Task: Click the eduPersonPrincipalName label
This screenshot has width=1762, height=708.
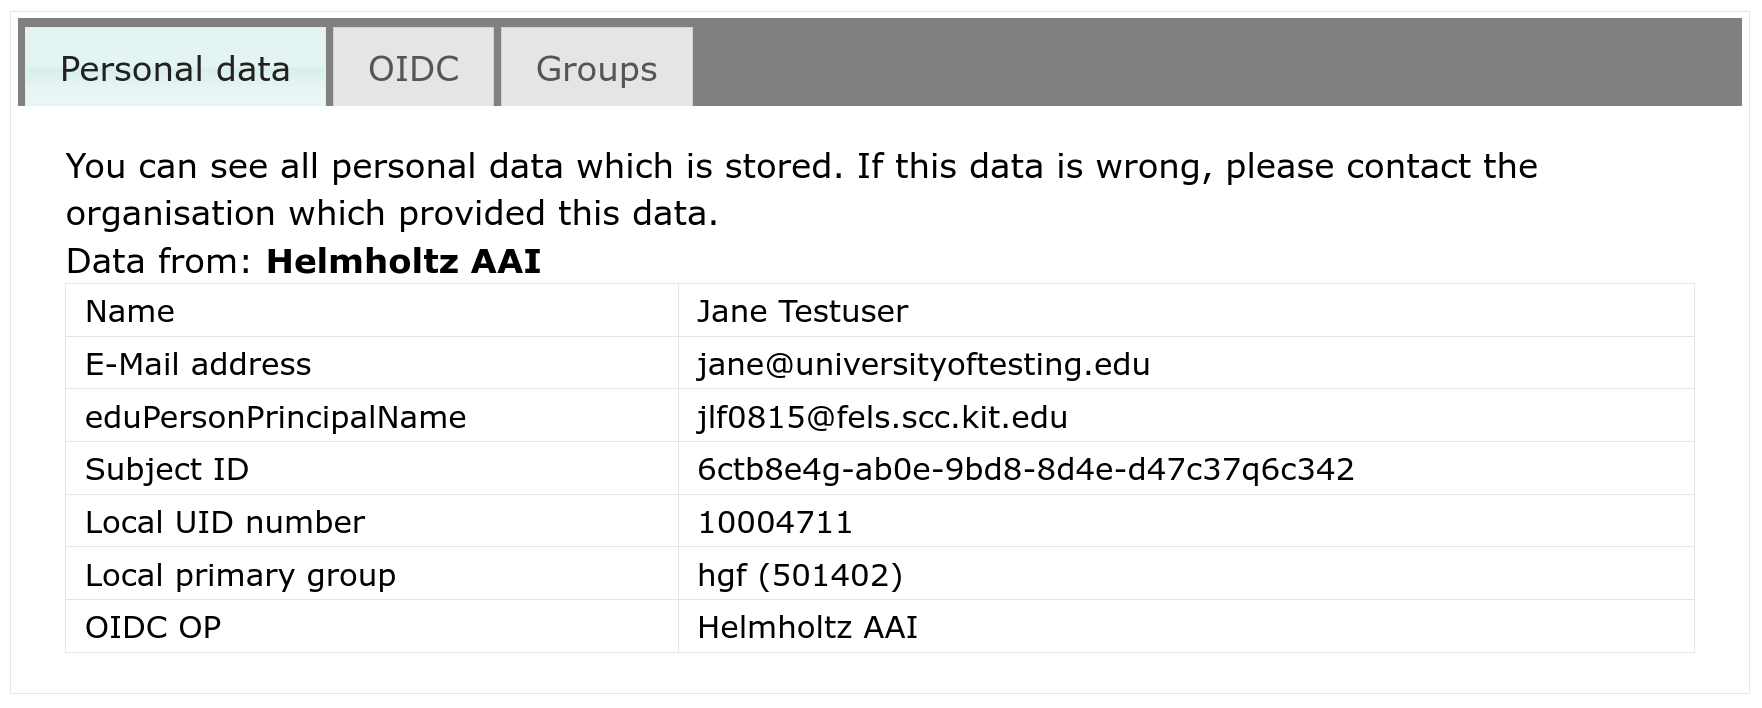Action: pyautogui.click(x=276, y=417)
